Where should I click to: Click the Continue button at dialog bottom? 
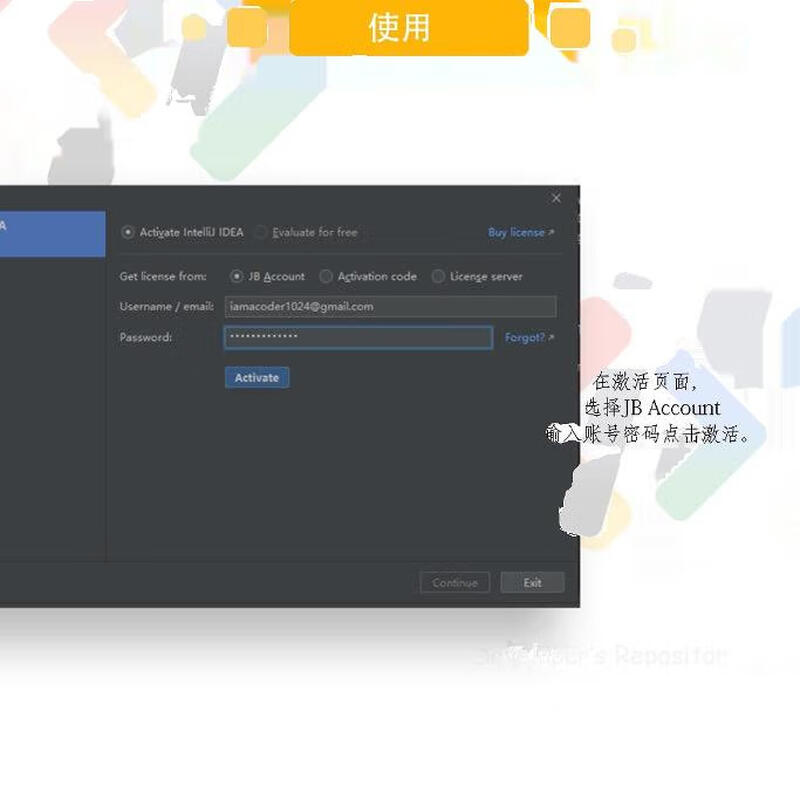pos(455,583)
